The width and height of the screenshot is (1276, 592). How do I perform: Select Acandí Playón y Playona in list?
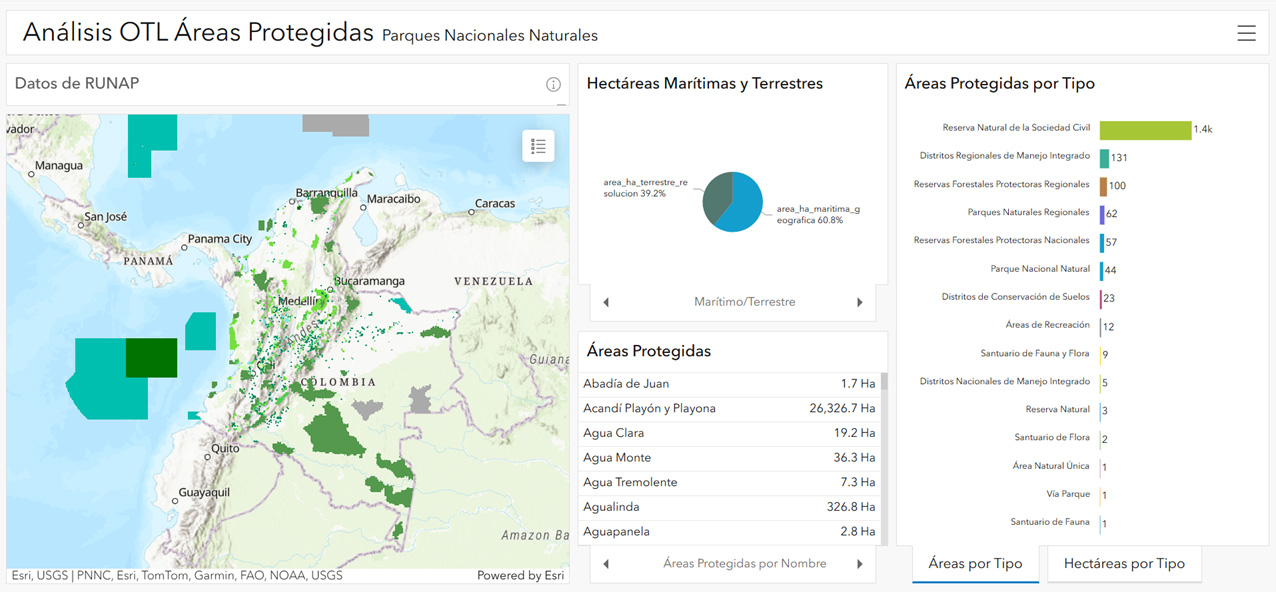pos(730,408)
